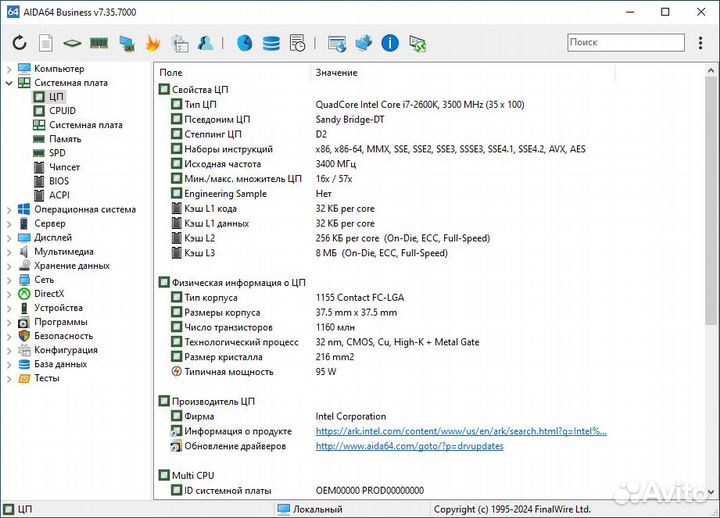Click the blue database stack icon
720x518 pixels.
(x=271, y=44)
